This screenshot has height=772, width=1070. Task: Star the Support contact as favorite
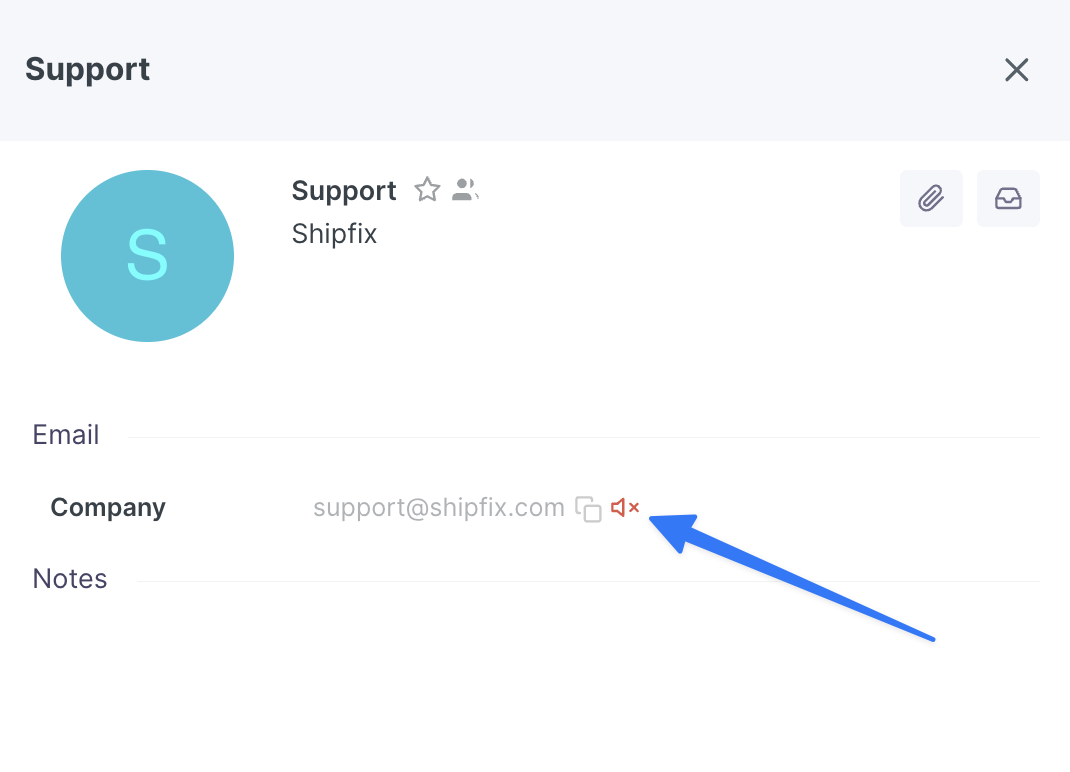(427, 190)
